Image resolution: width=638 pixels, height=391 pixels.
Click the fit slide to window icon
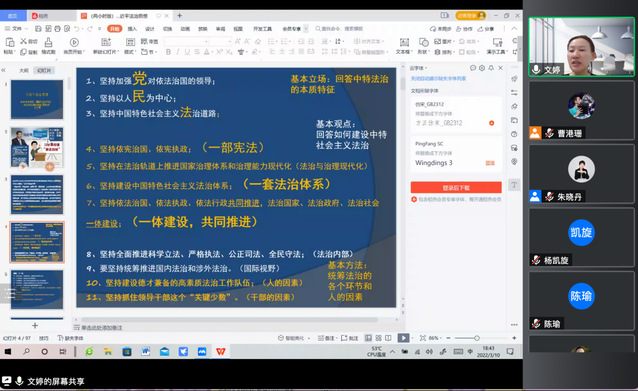(x=423, y=338)
